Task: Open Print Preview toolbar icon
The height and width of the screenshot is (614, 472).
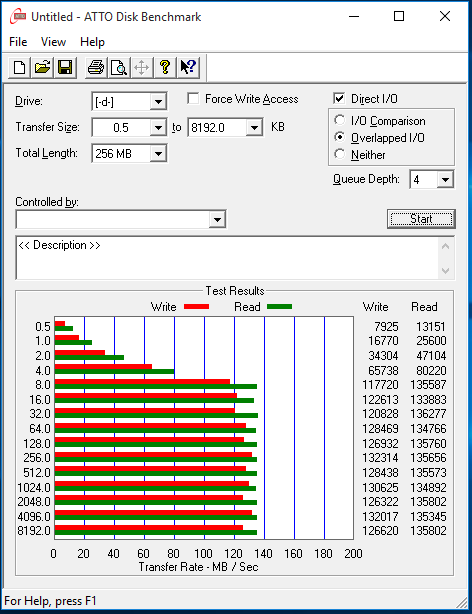Action: pyautogui.click(x=119, y=67)
